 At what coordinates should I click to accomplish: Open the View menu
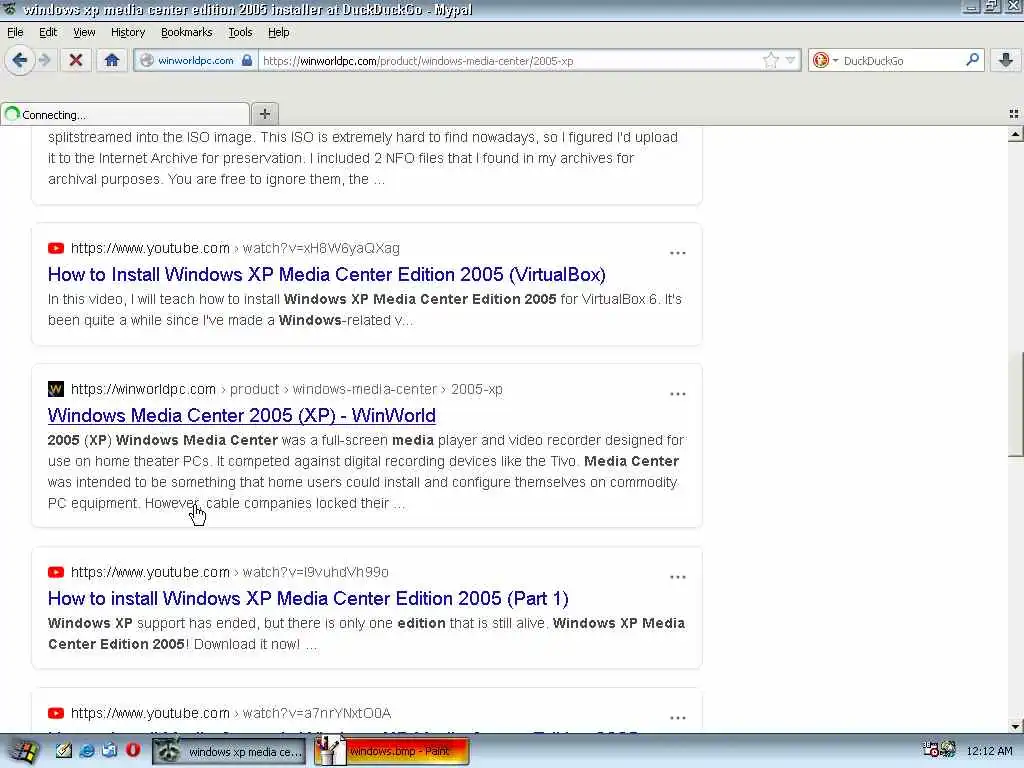click(x=84, y=32)
